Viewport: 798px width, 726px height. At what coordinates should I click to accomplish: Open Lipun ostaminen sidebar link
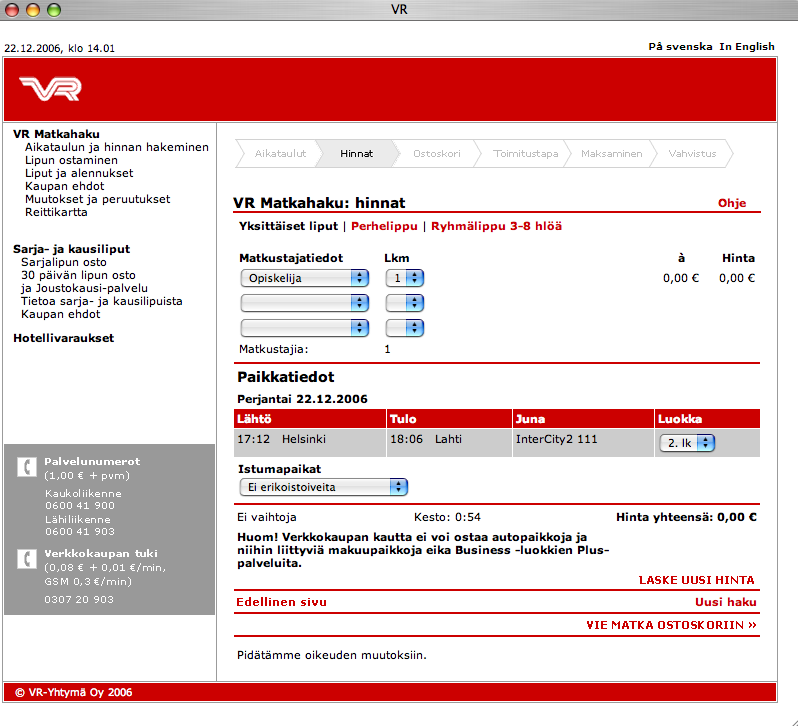tap(71, 160)
